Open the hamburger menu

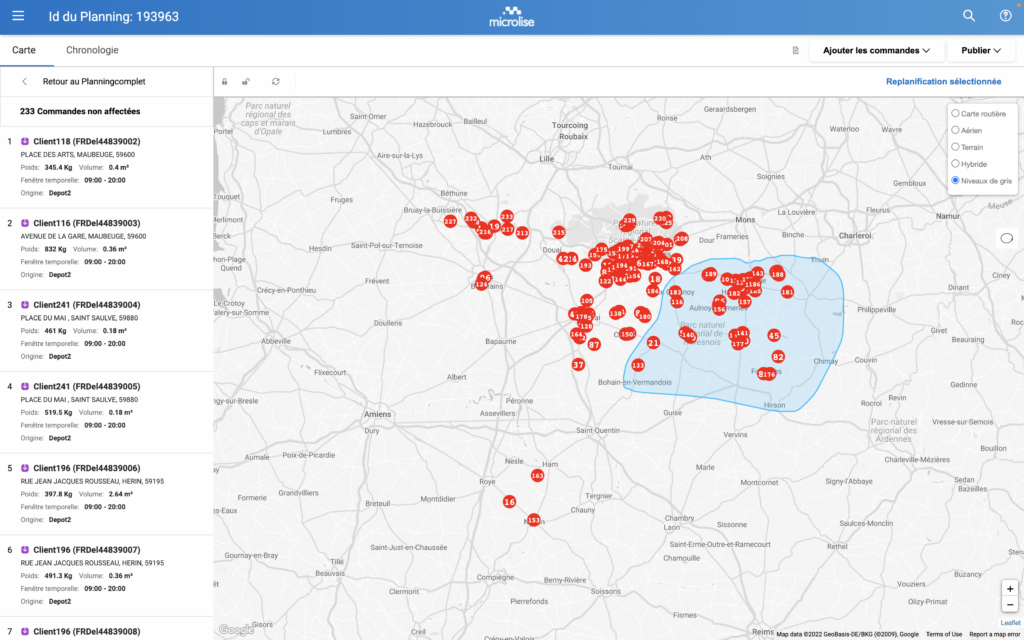18,16
